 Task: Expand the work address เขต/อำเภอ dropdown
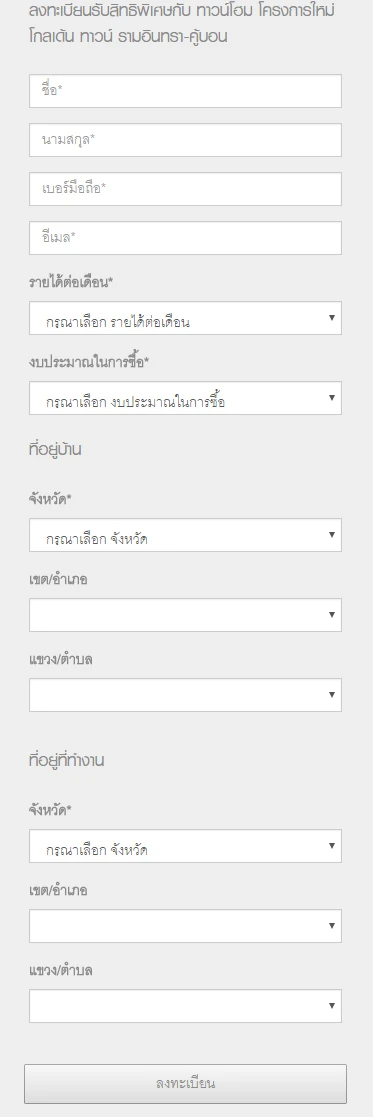(x=185, y=926)
